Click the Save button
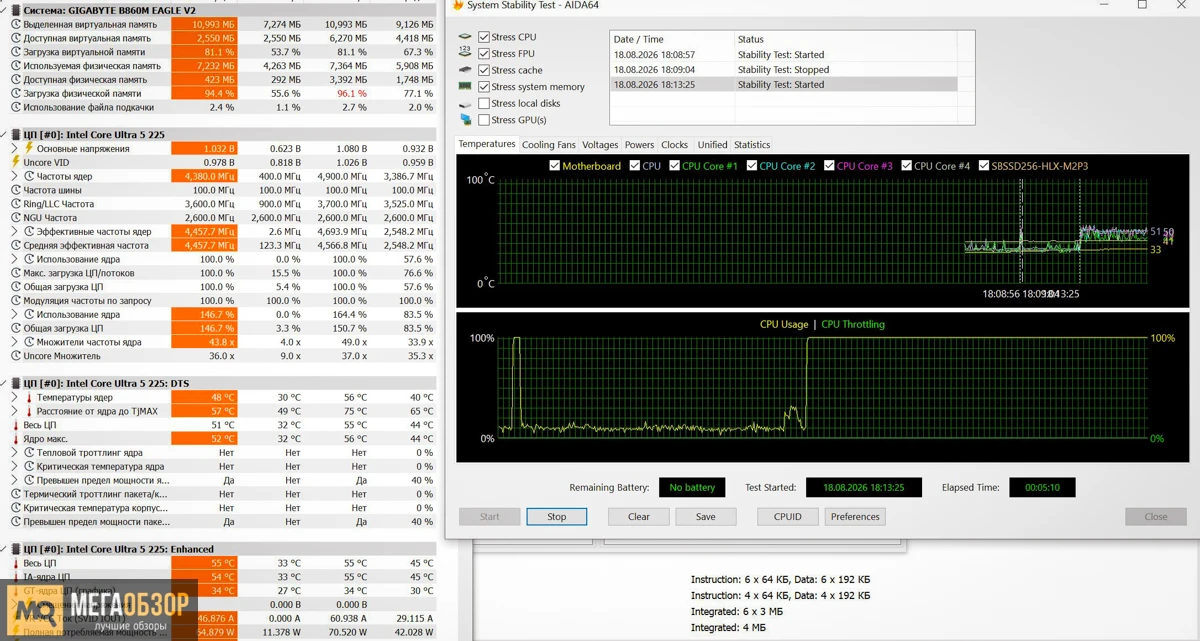This screenshot has height=641, width=1200. coord(706,517)
